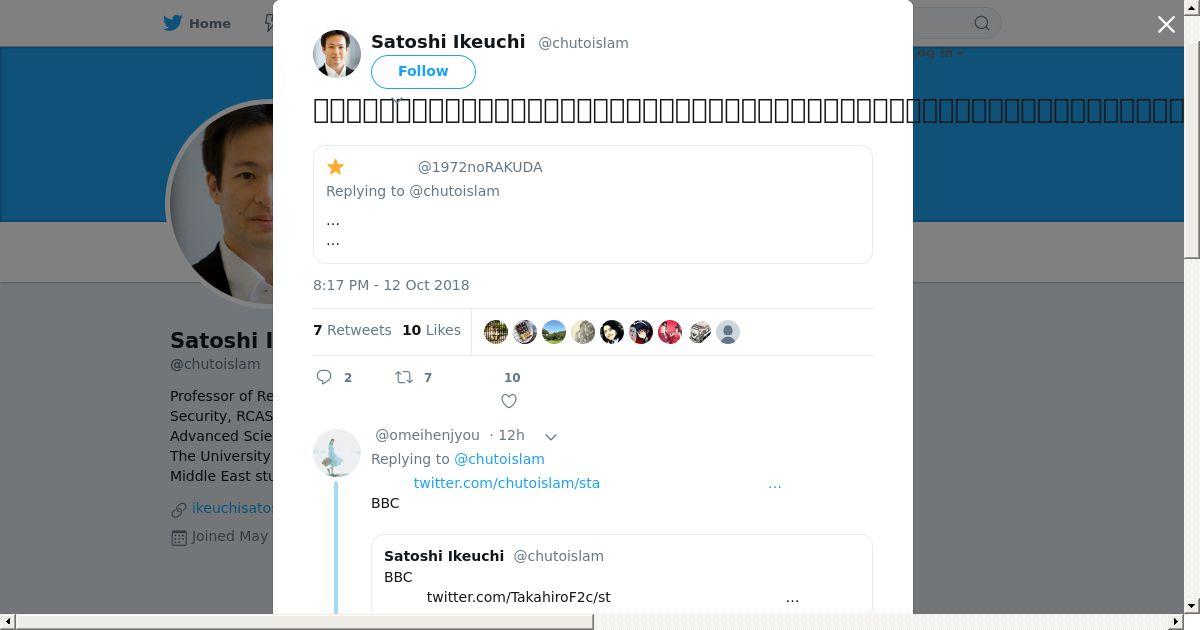The width and height of the screenshot is (1200, 630).
Task: Click the Twitter bird Home icon
Action: pyautogui.click(x=173, y=23)
